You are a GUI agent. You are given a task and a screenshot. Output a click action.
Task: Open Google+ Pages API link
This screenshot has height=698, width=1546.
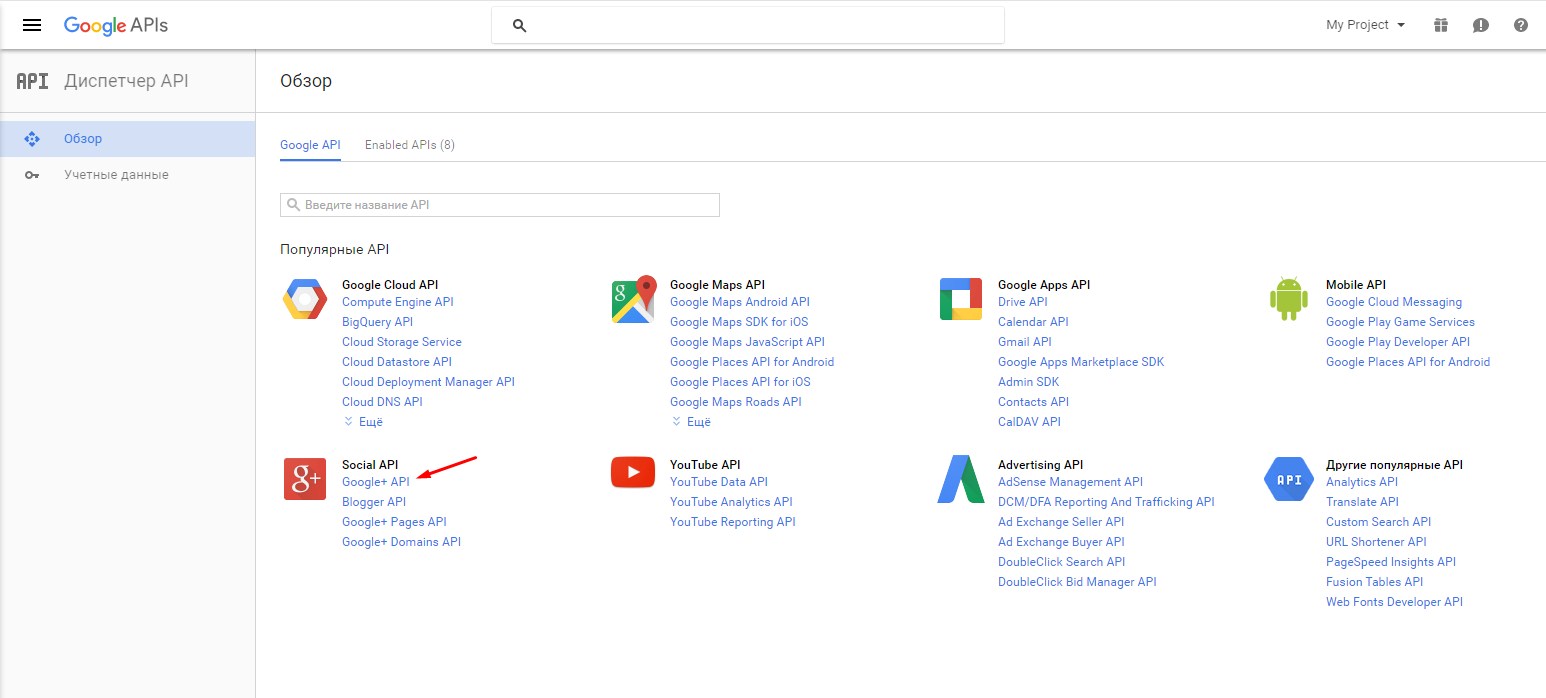pos(394,522)
